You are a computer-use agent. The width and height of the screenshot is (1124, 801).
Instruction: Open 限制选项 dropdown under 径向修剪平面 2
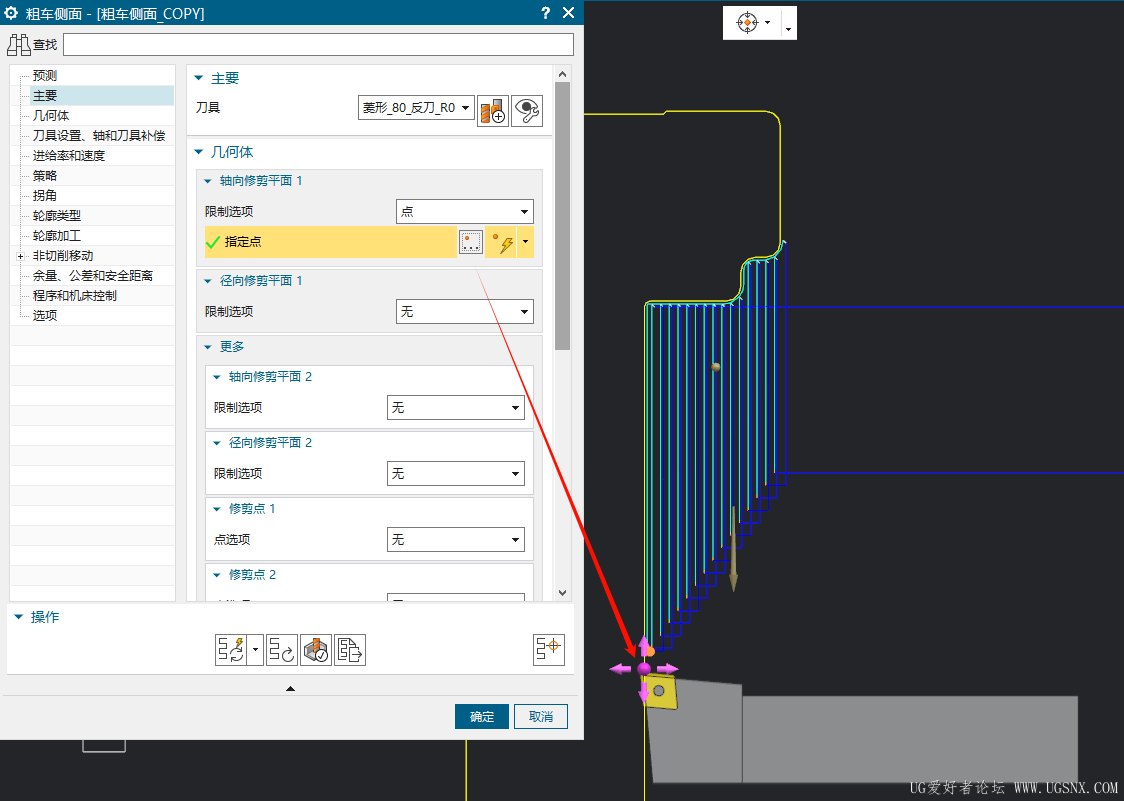pos(456,473)
